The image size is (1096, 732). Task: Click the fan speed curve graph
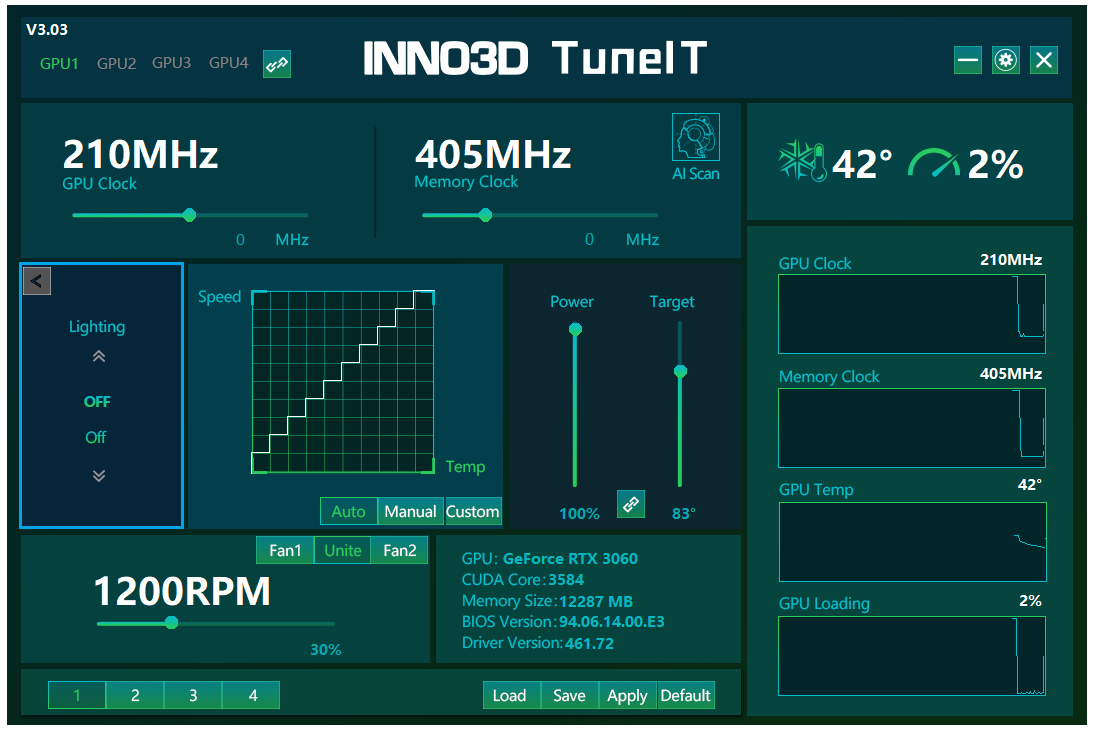pos(343,382)
